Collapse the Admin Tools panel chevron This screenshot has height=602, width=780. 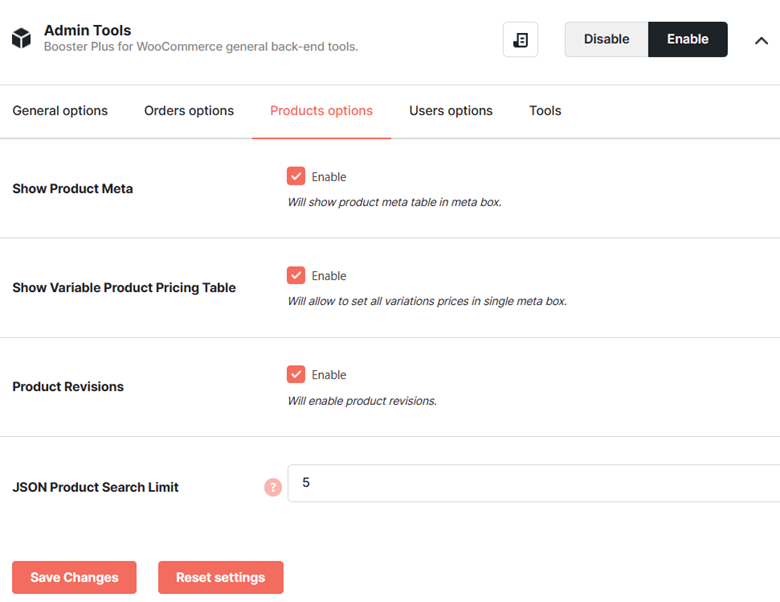(761, 40)
